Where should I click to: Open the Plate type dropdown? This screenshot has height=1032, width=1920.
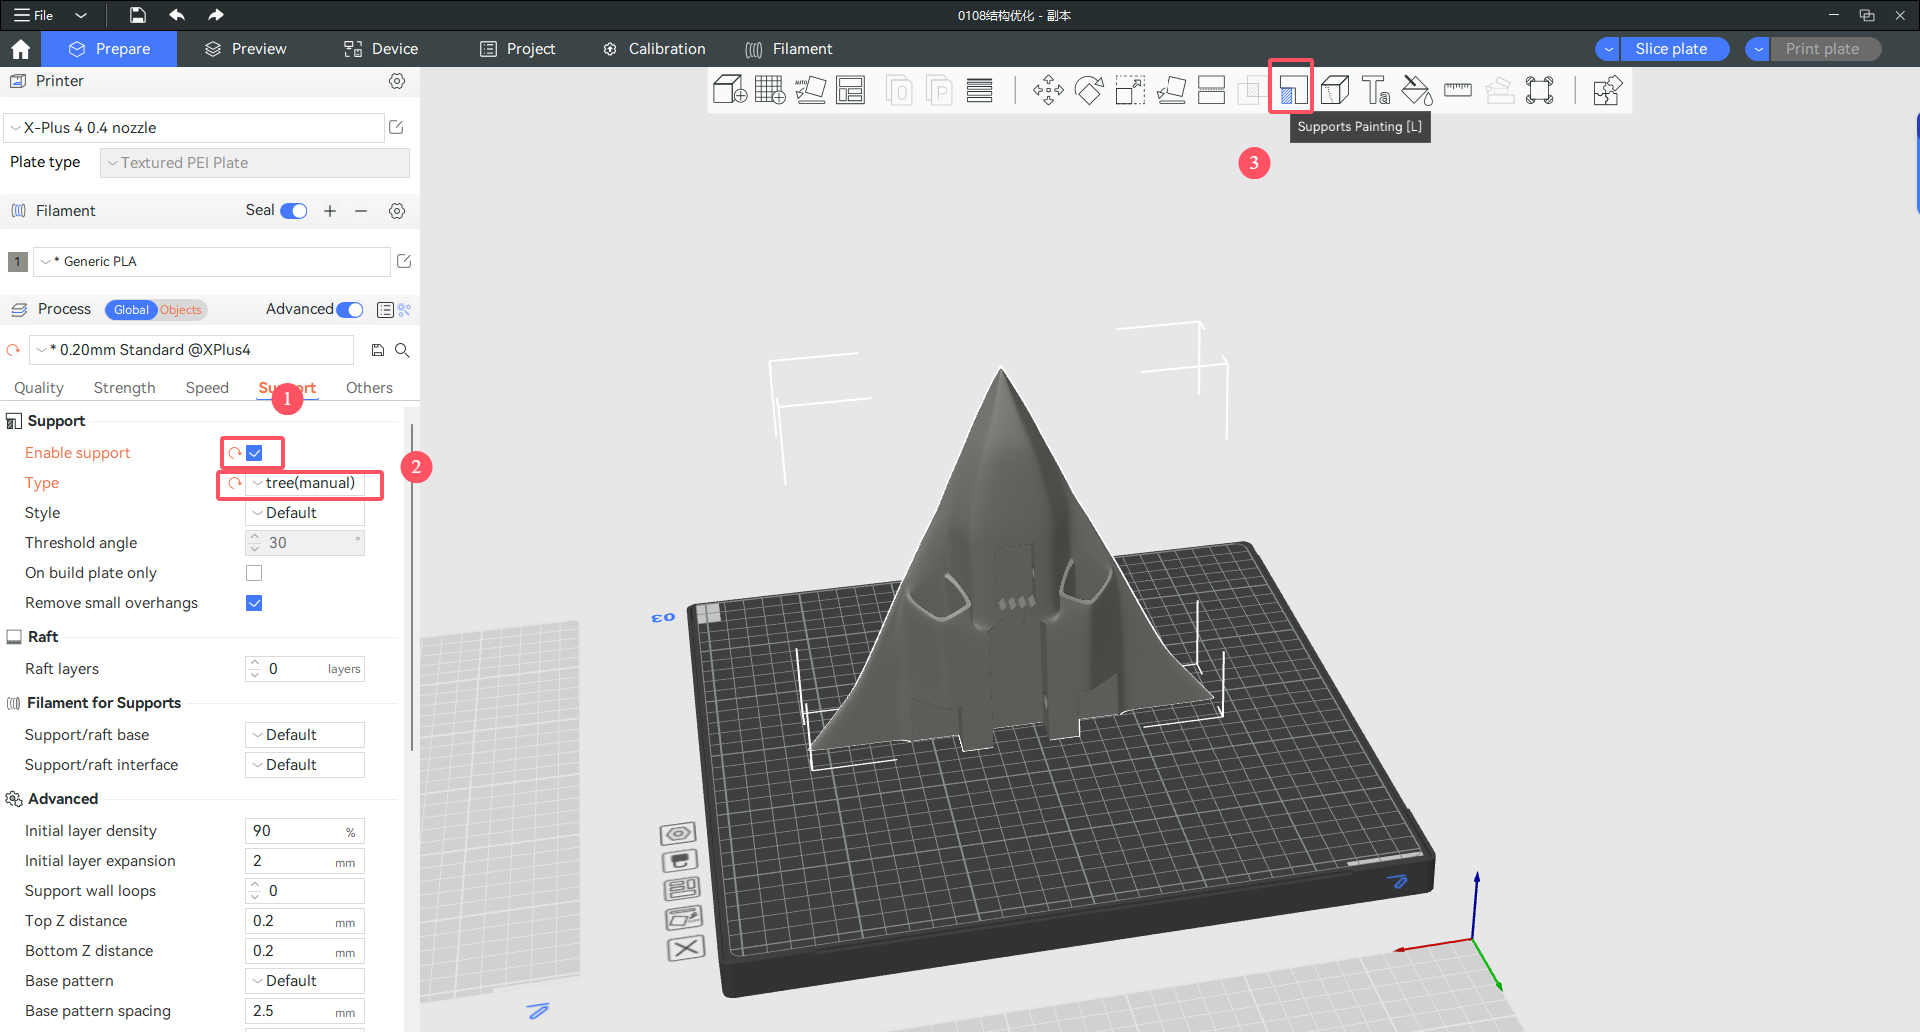pos(254,162)
